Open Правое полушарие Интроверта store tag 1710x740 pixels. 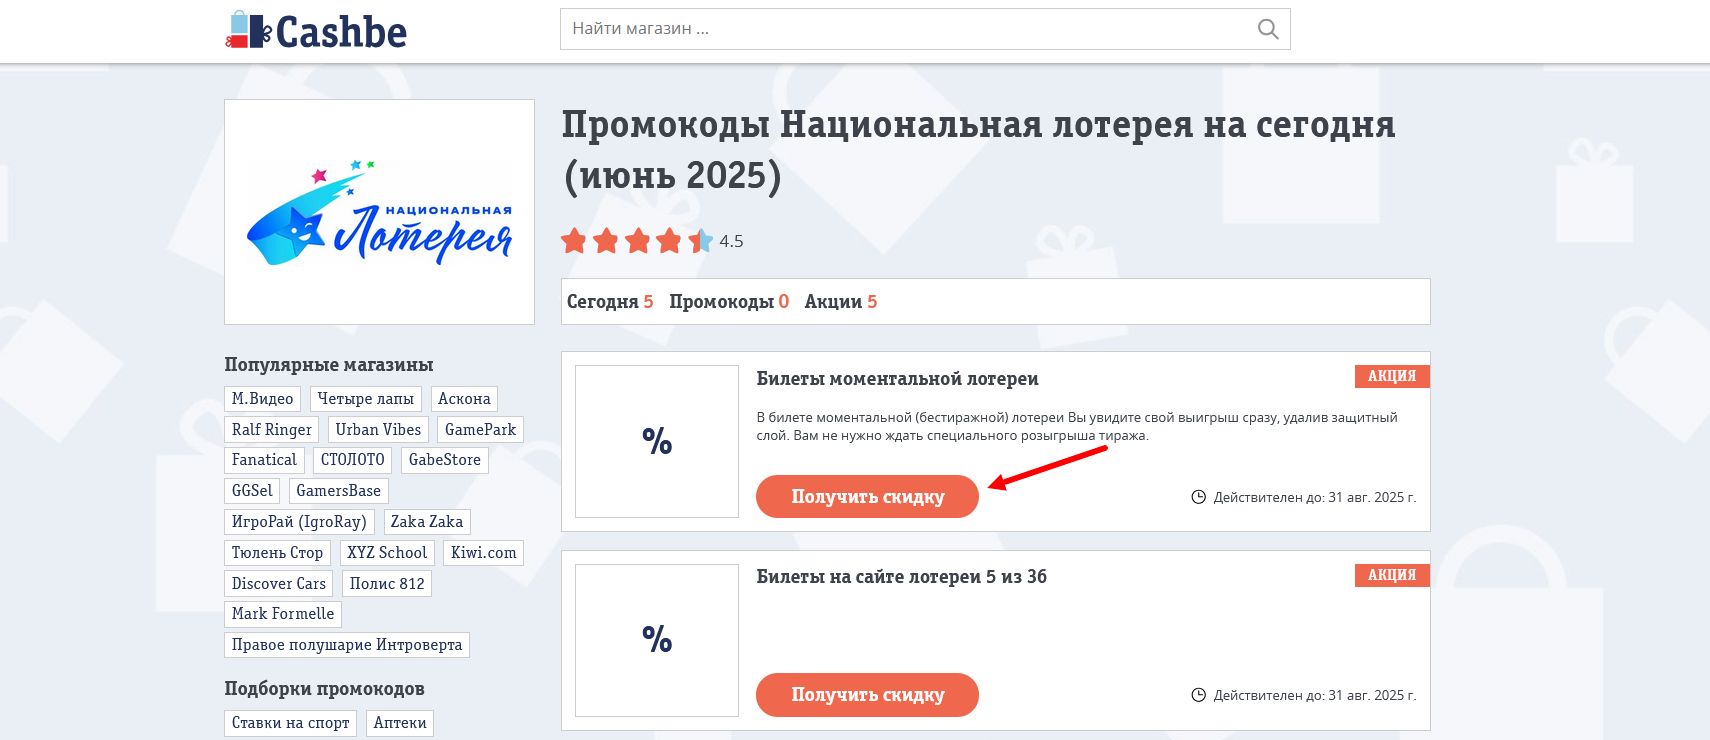[x=347, y=645]
